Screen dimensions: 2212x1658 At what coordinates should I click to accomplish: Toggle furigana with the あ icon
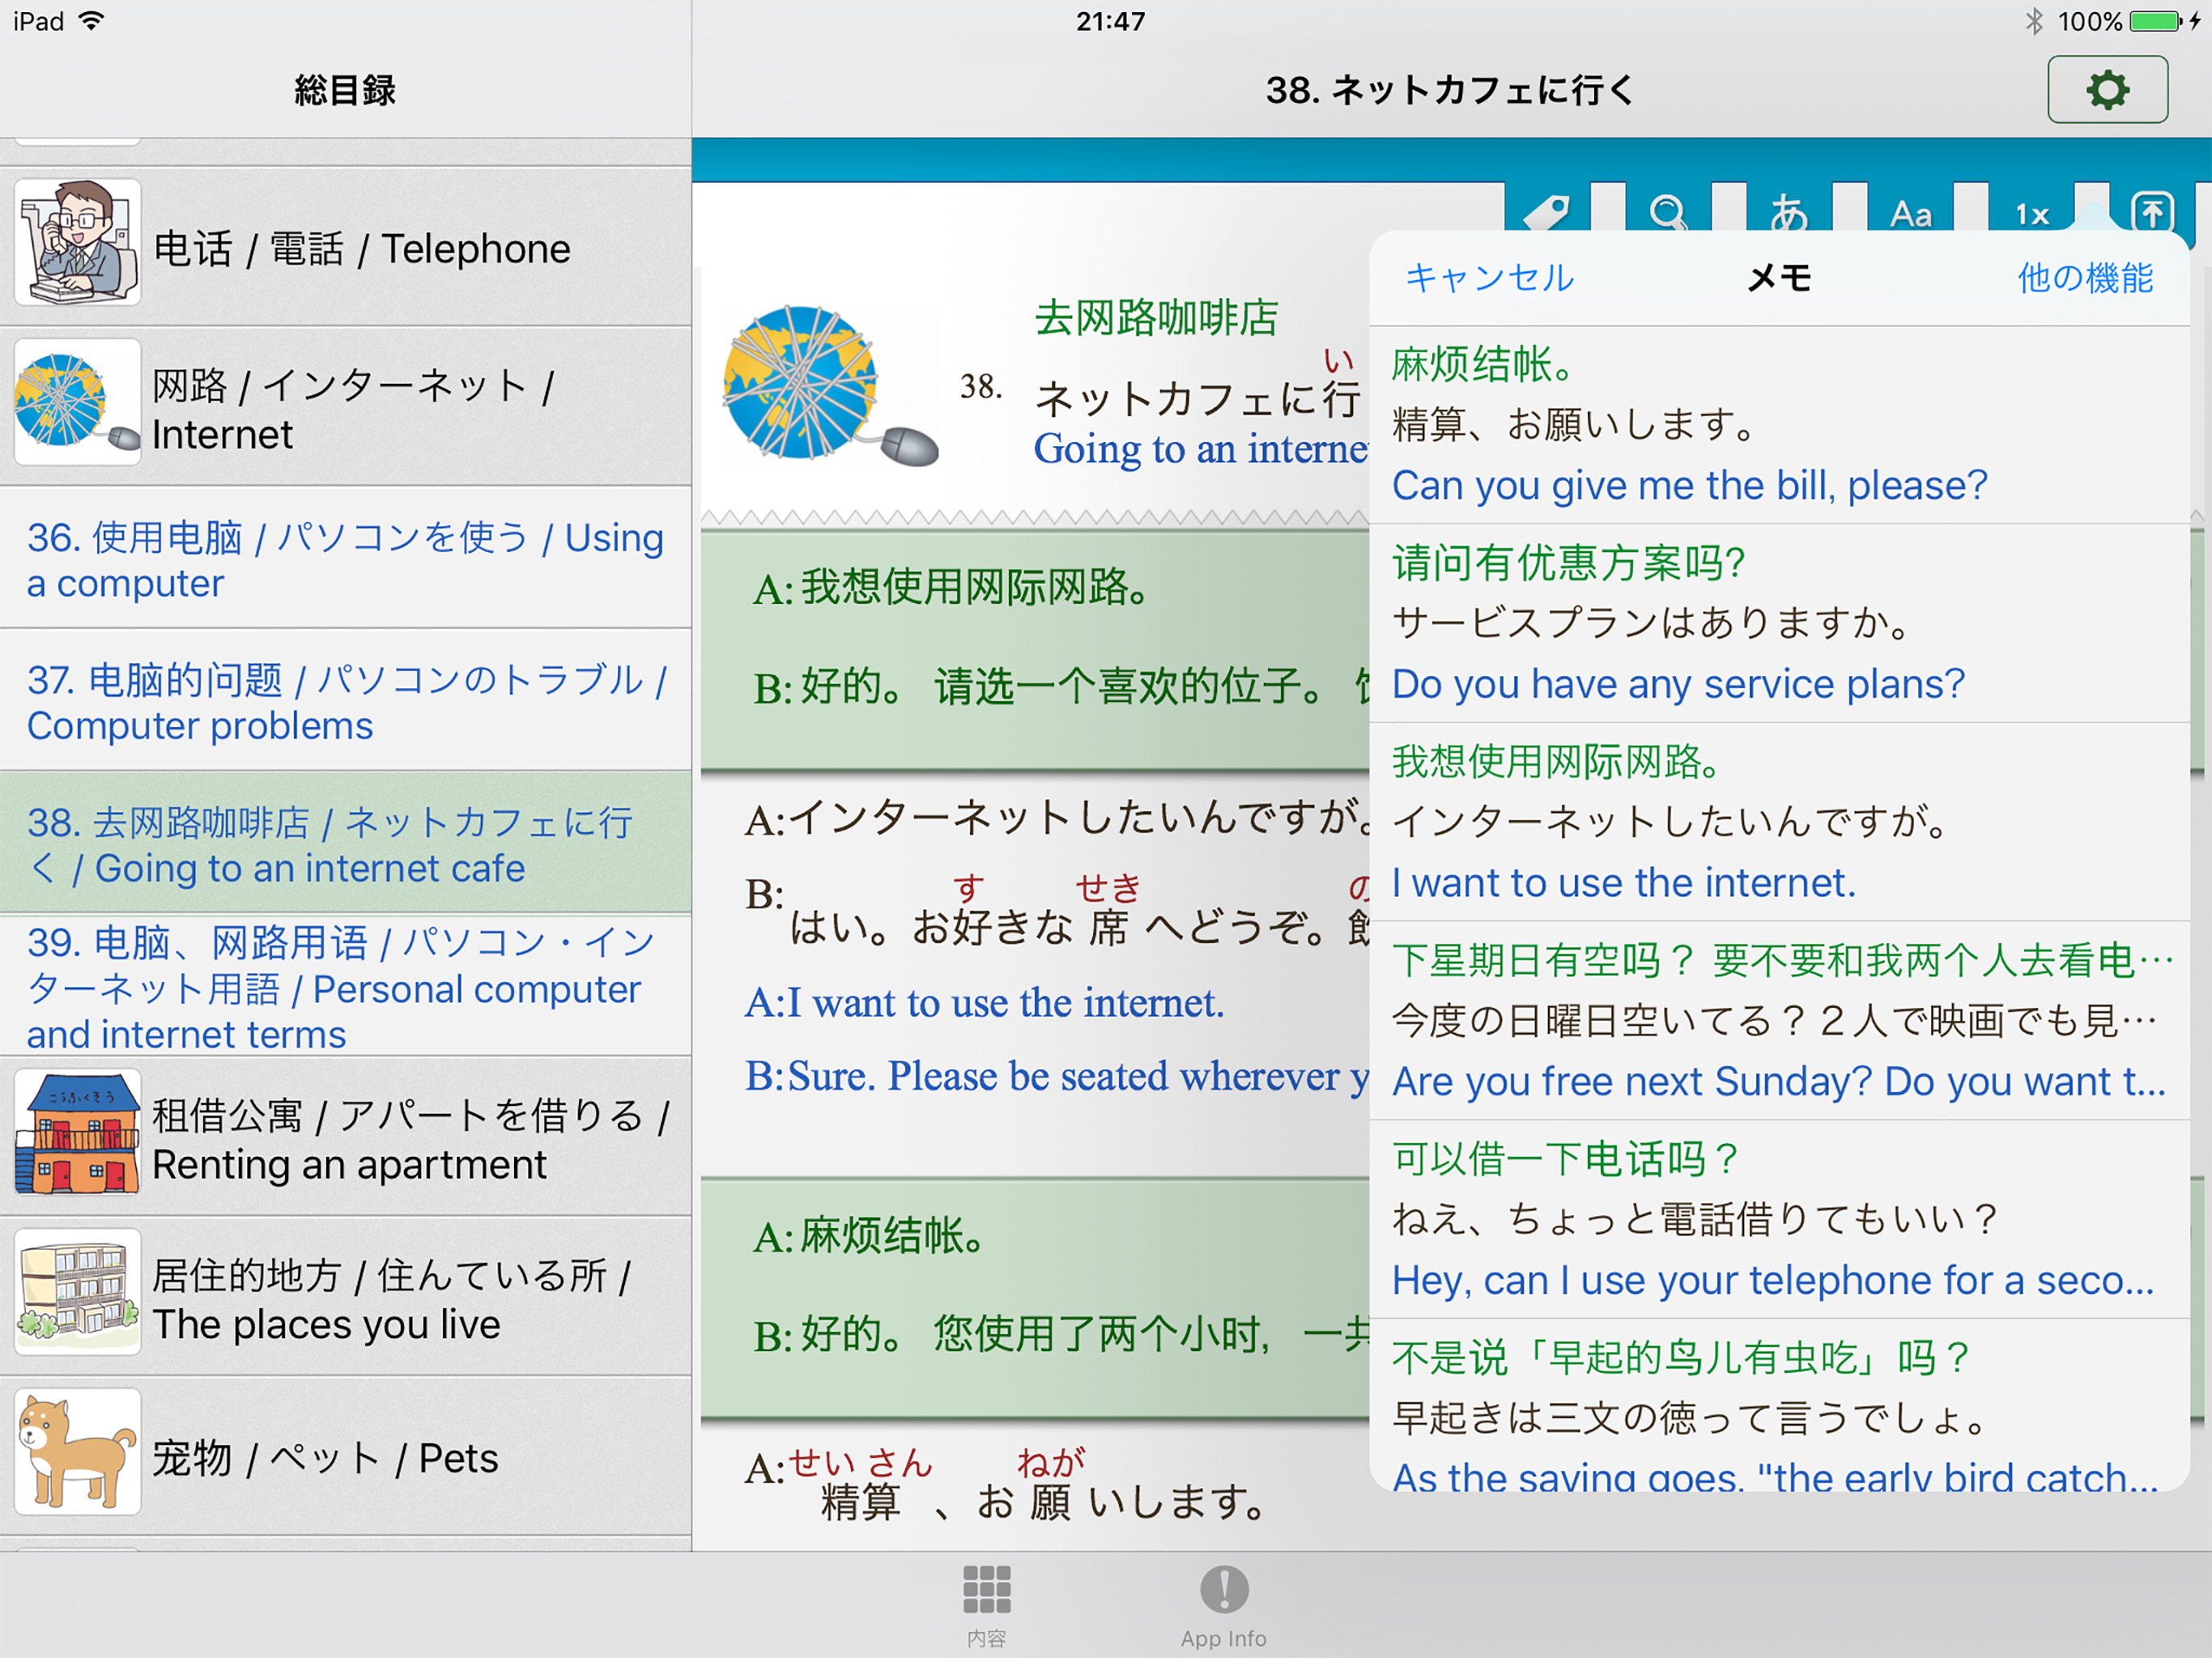pos(1789,212)
